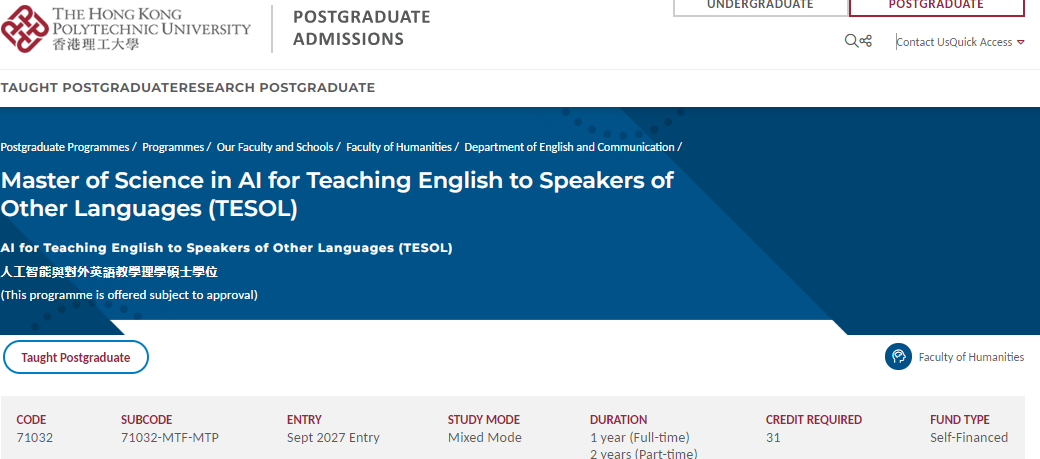Open Faculty of Humanities breadcrumb

(x=399, y=147)
